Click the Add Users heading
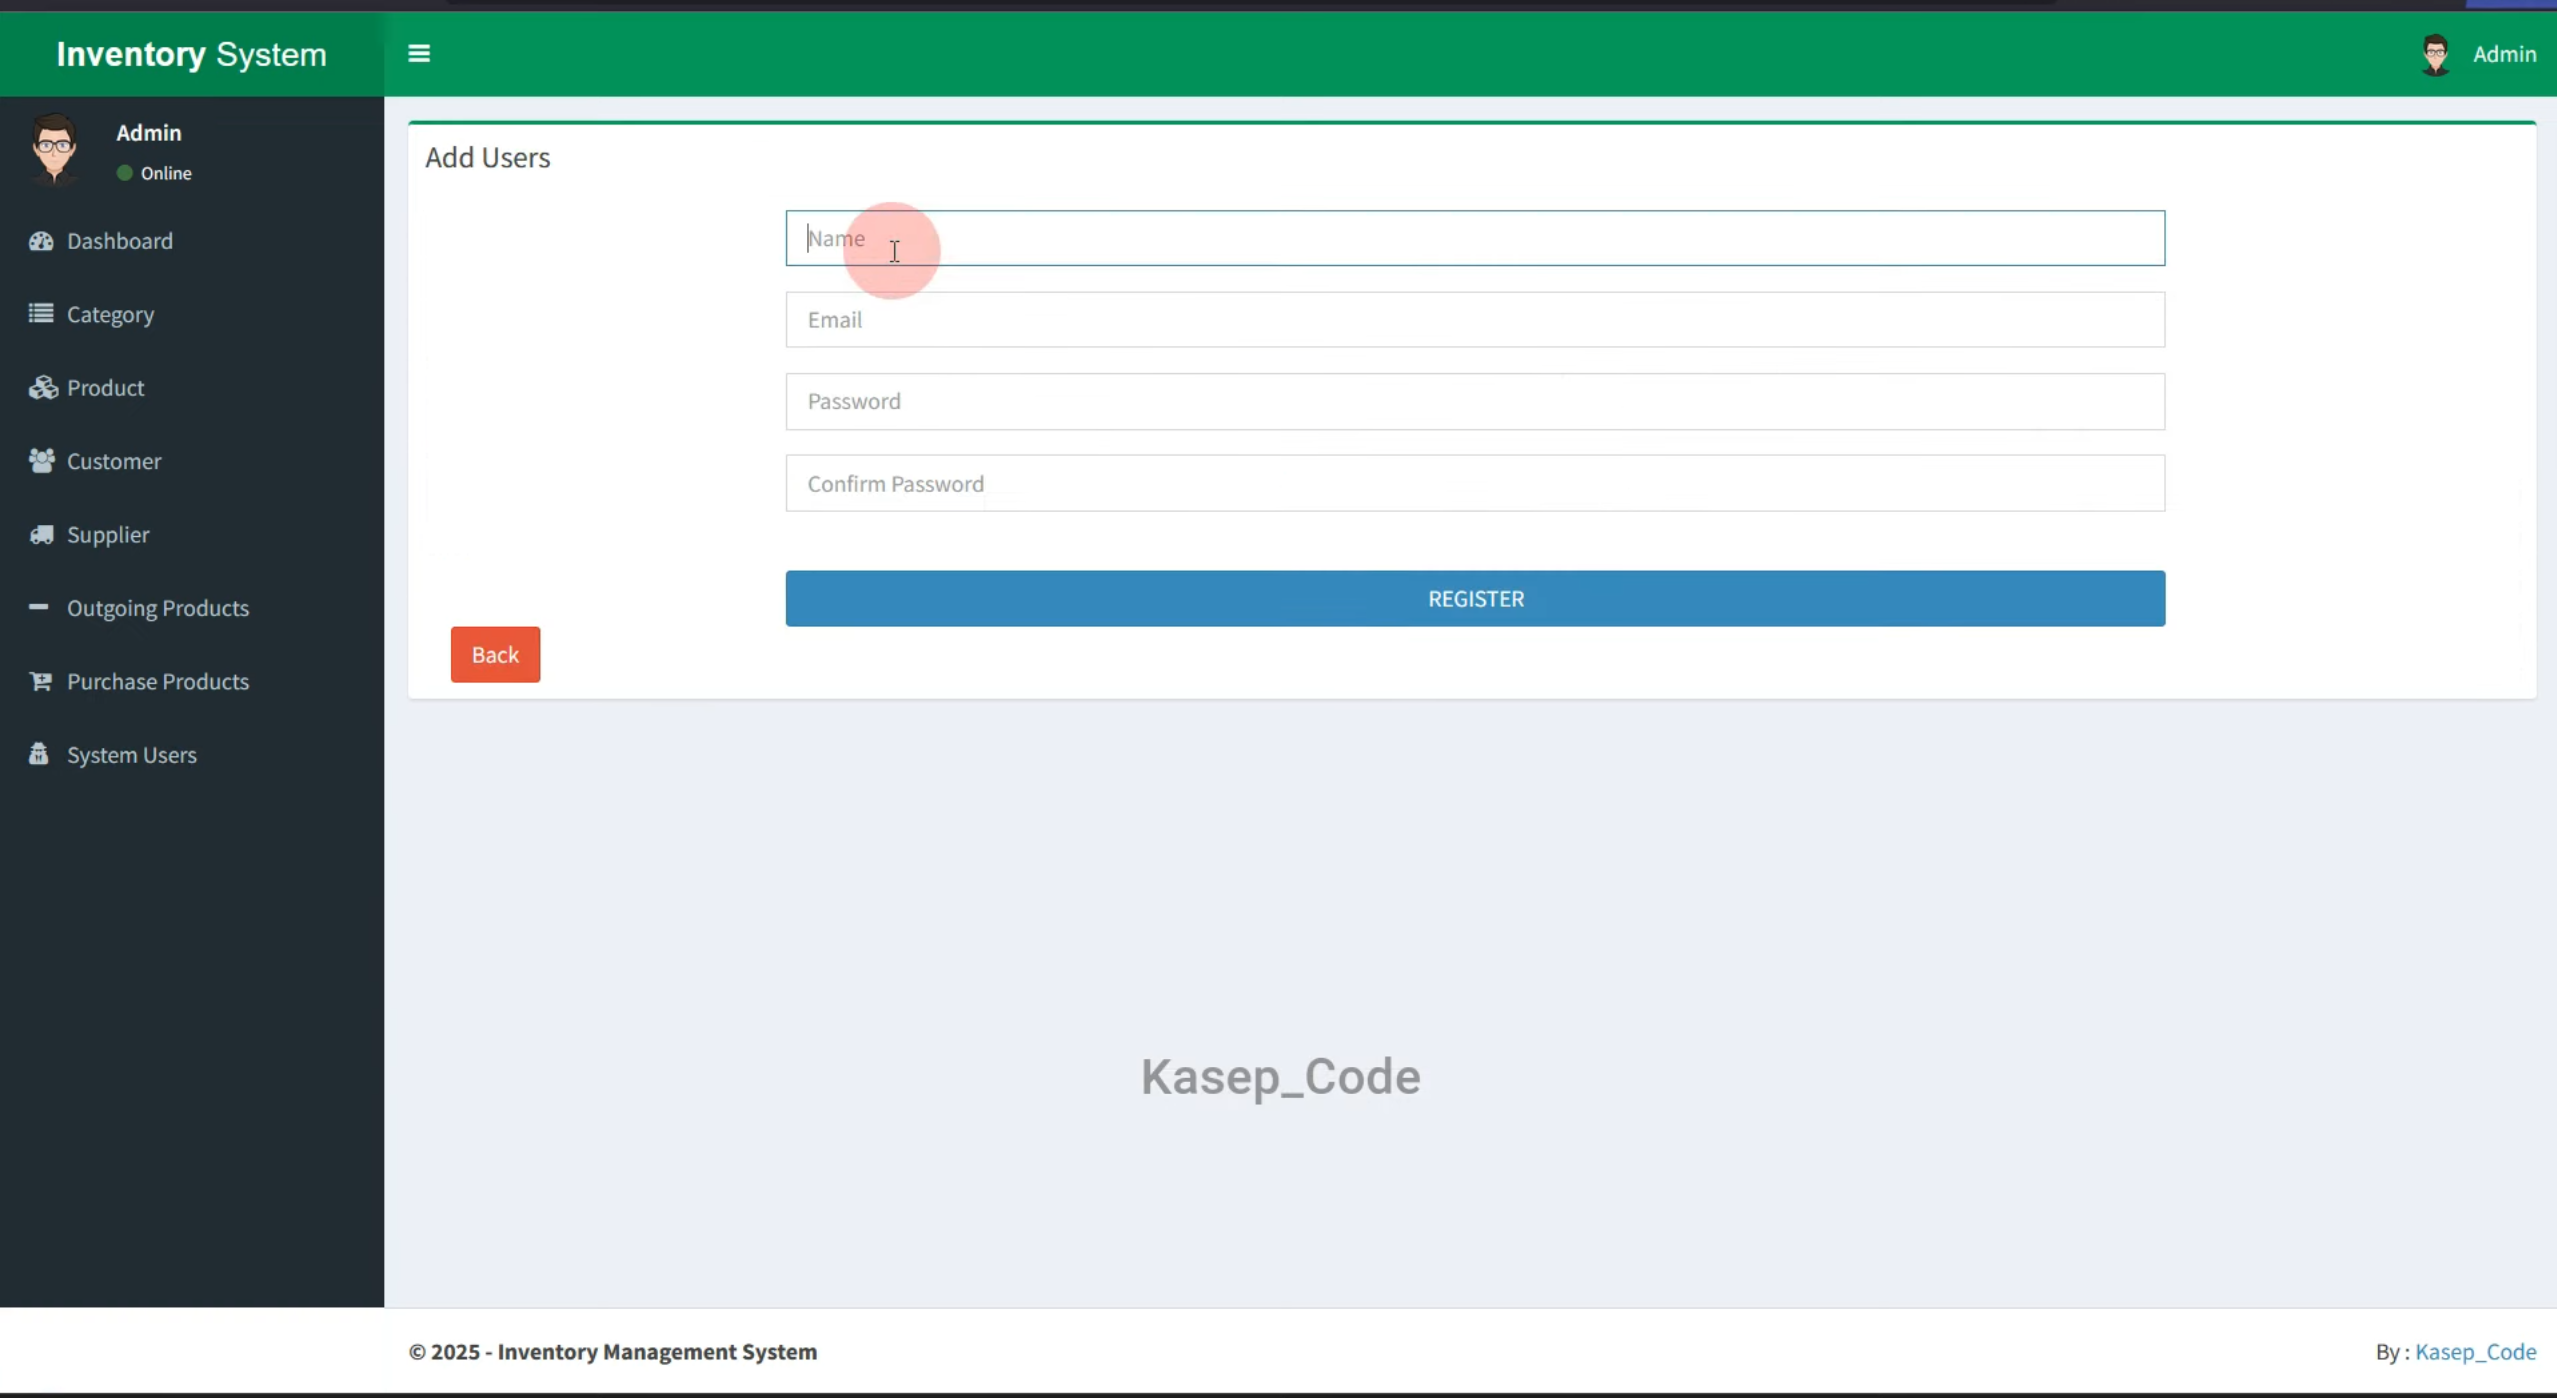Image resolution: width=2557 pixels, height=1398 pixels. coord(487,157)
